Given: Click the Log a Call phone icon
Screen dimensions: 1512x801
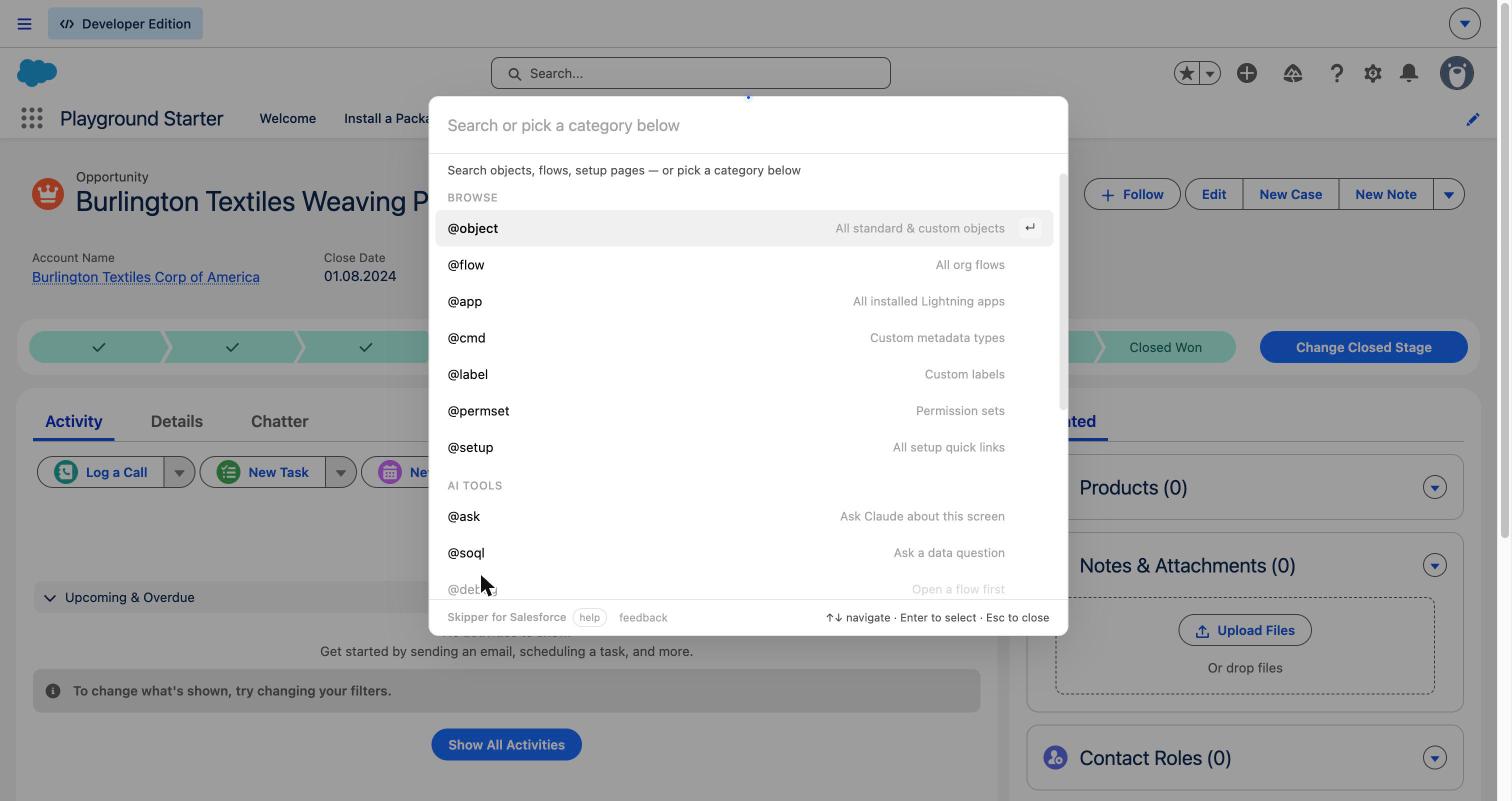Looking at the screenshot, I should [66, 472].
